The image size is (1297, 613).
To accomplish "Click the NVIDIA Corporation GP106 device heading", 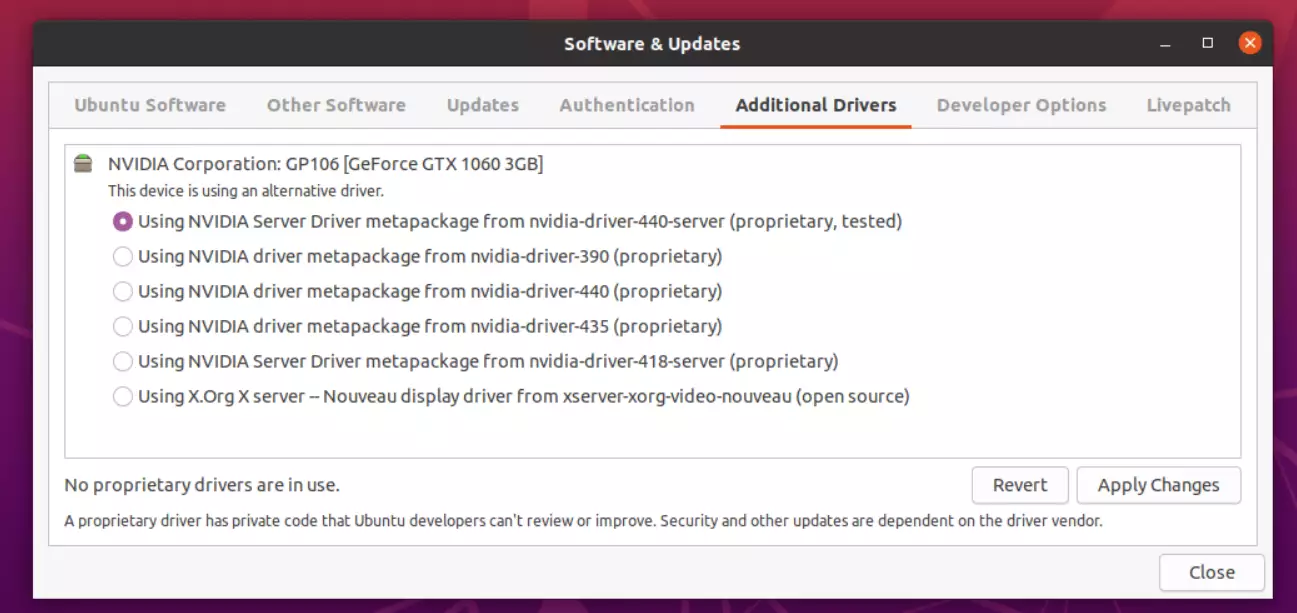I will (x=326, y=164).
